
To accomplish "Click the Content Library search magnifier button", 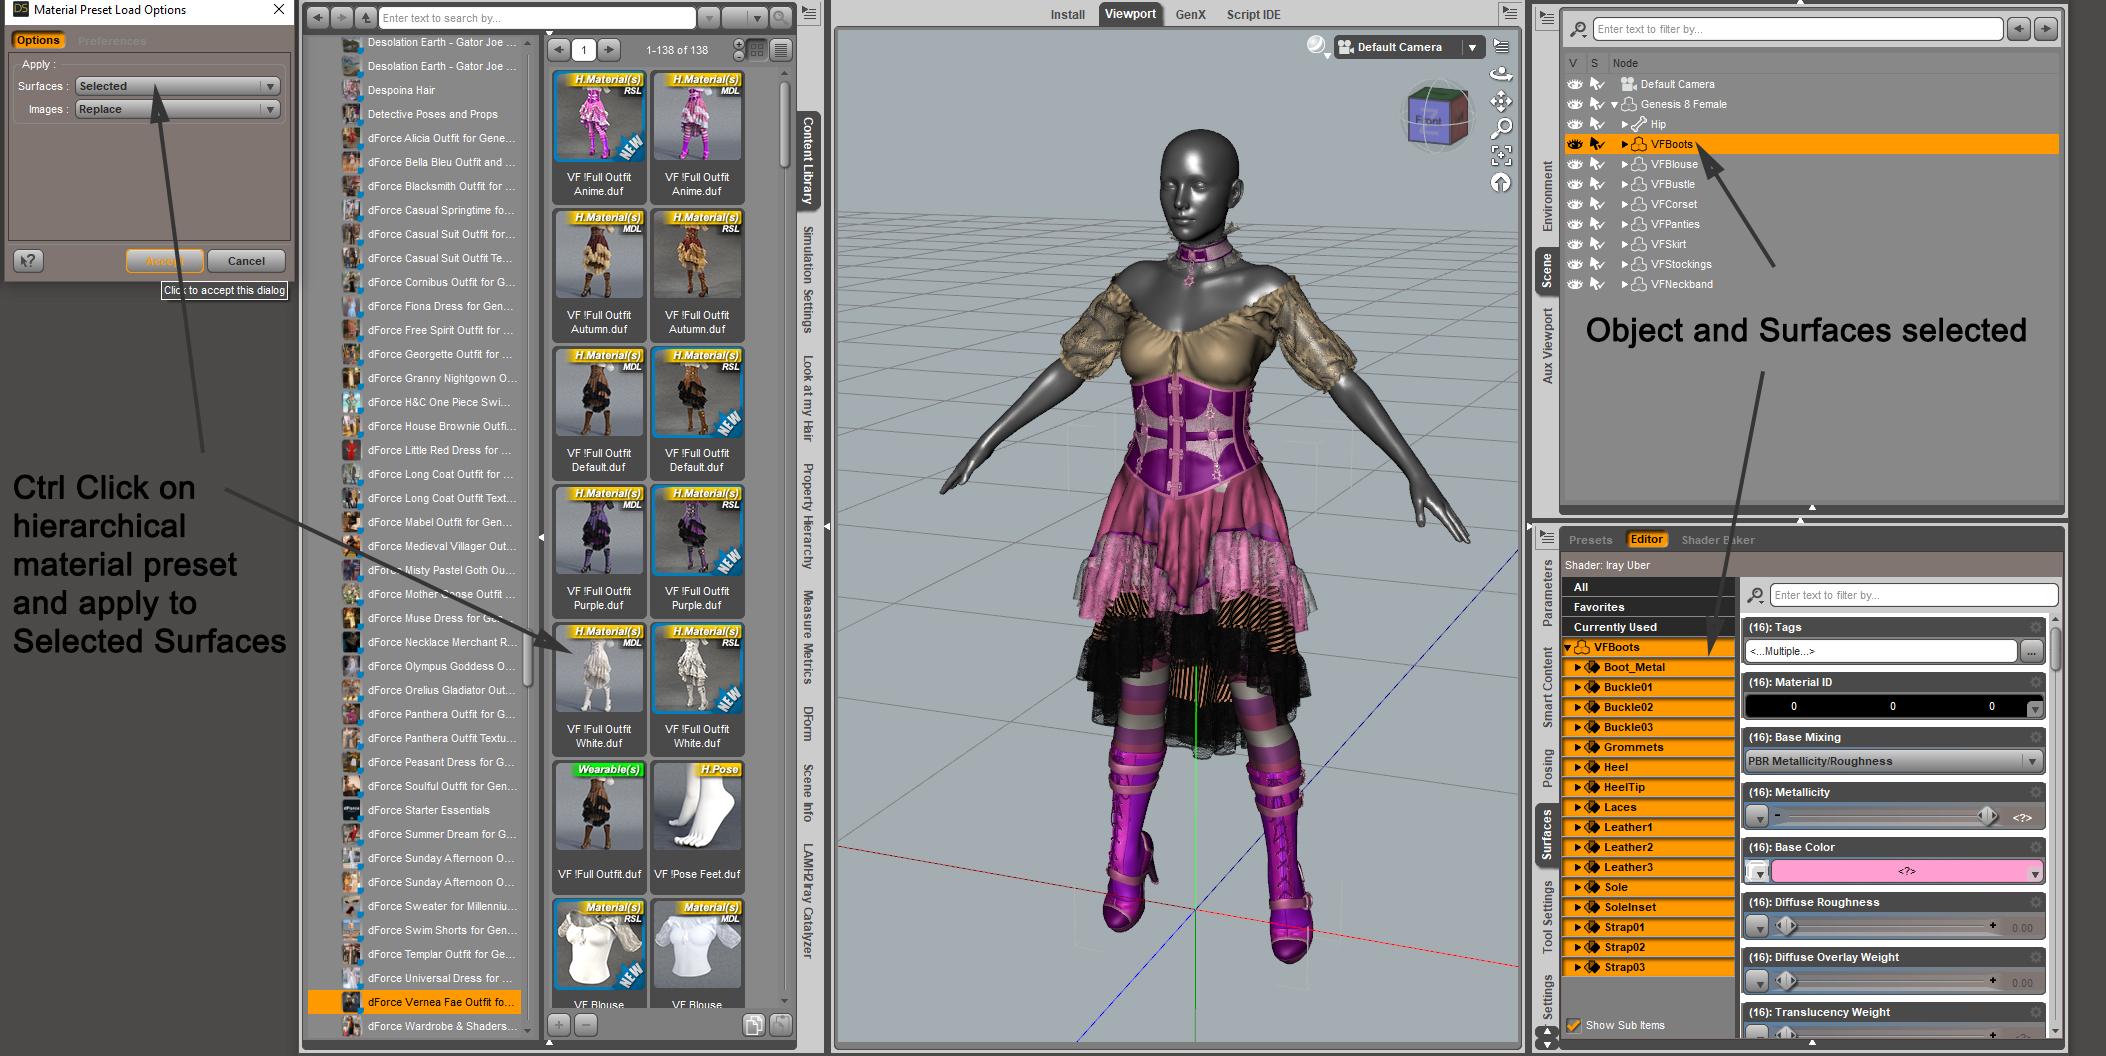I will point(781,18).
